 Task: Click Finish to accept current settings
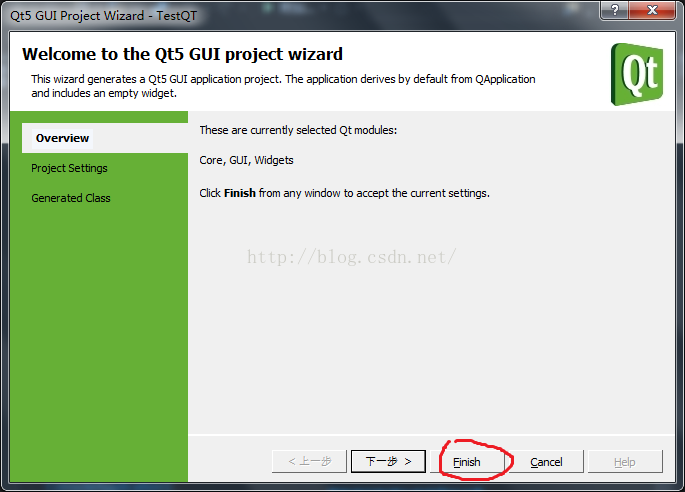tap(467, 462)
